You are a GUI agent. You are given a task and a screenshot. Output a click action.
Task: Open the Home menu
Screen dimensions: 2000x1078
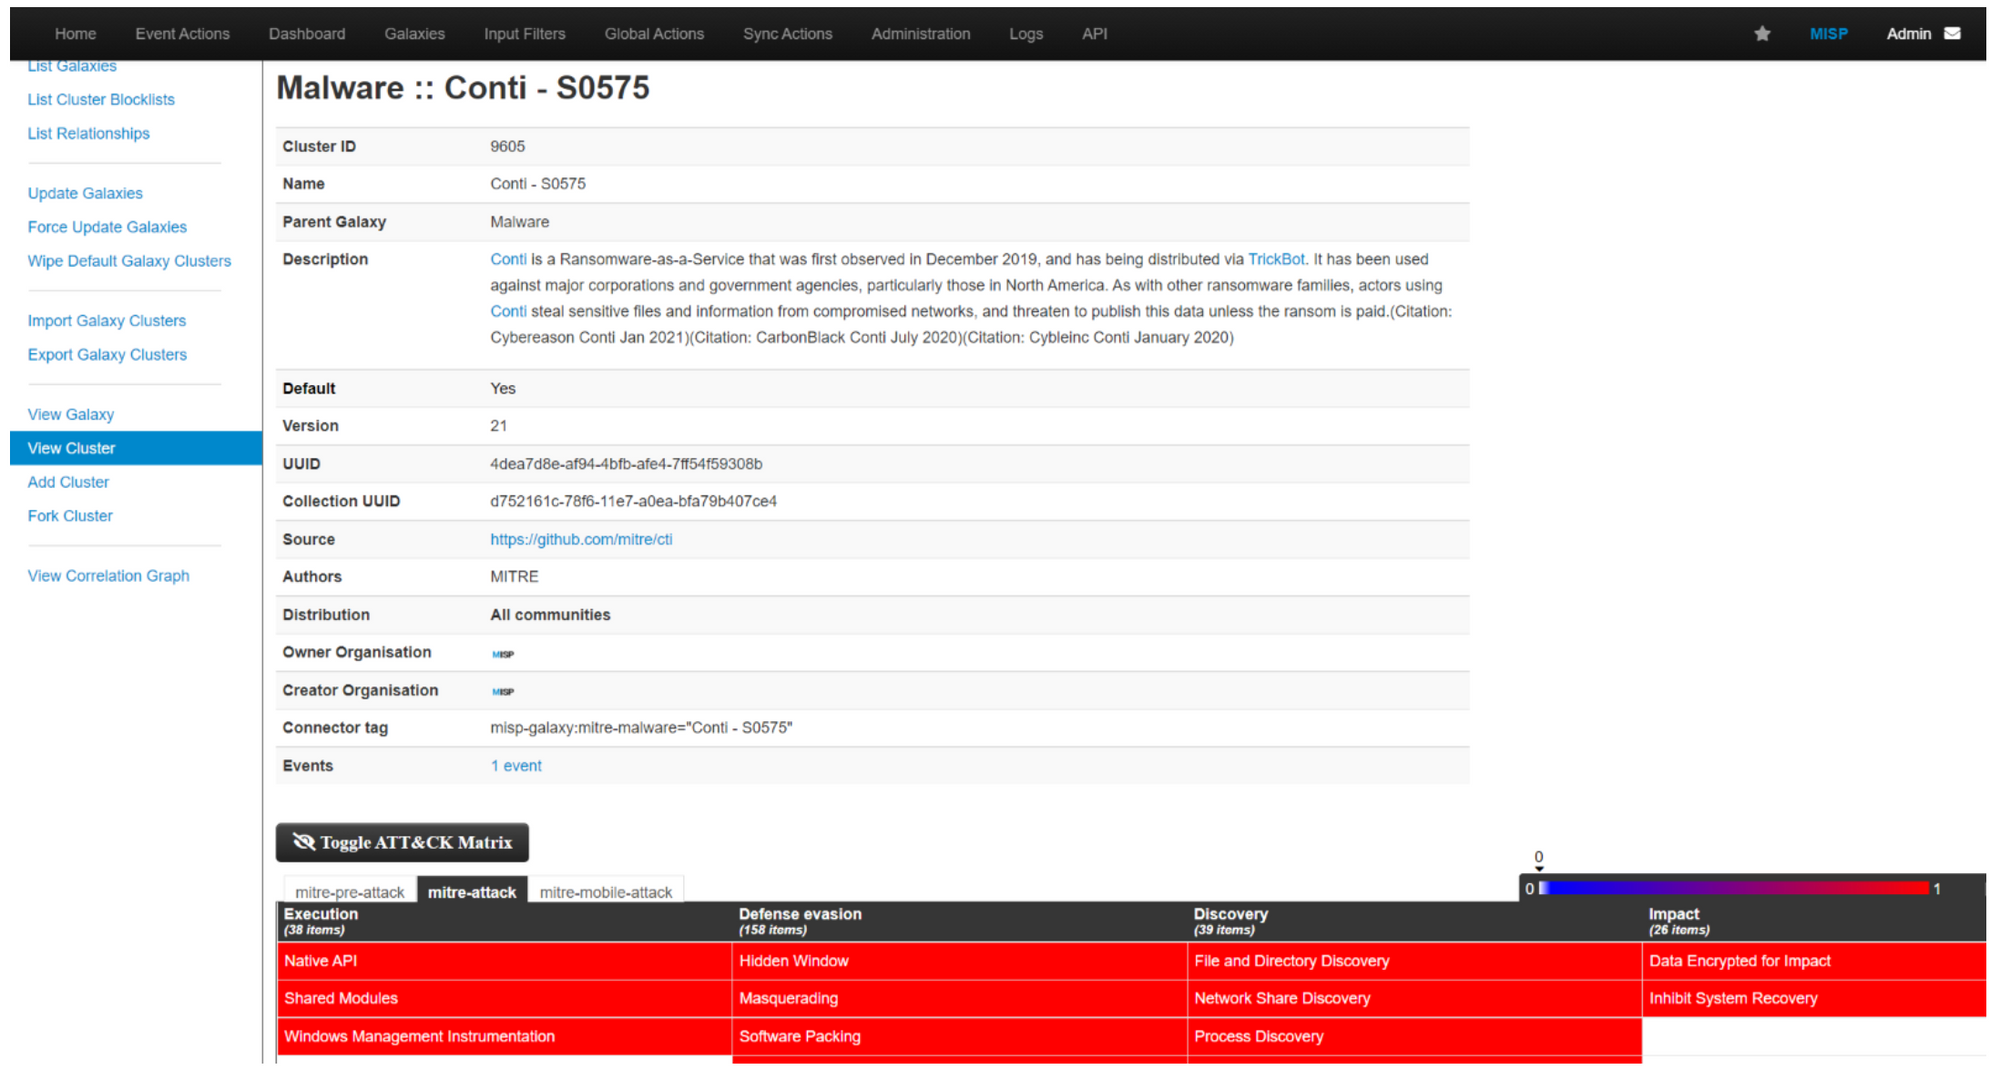click(x=75, y=34)
